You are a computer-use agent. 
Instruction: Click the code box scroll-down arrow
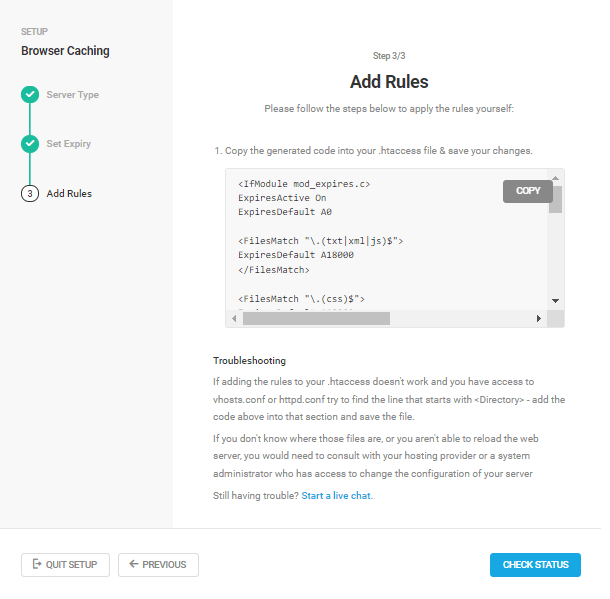(556, 300)
